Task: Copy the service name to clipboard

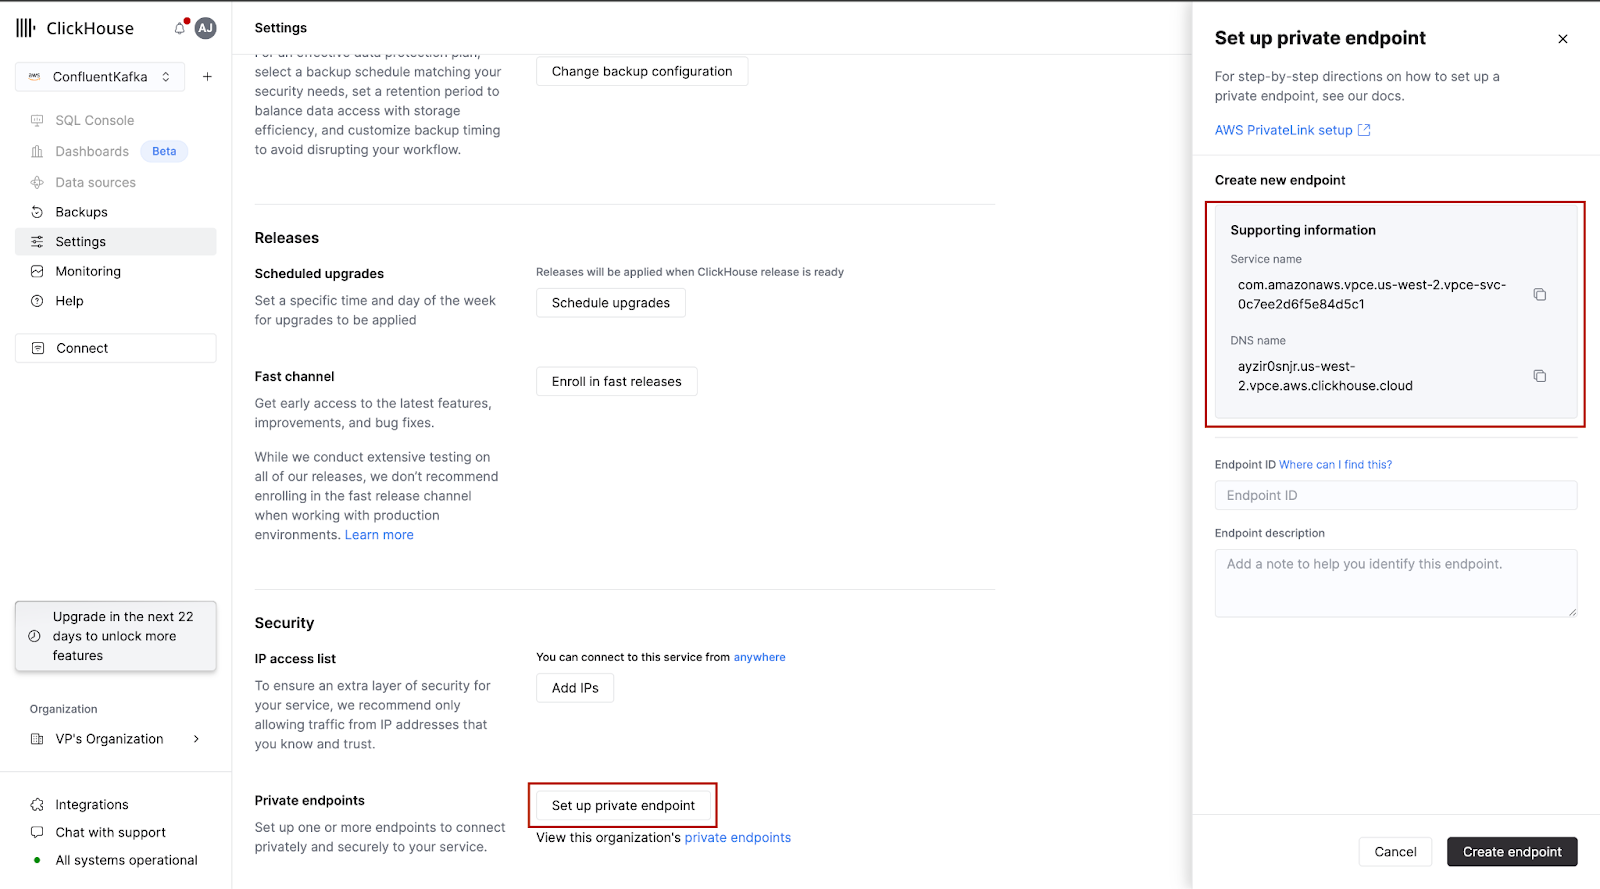Action: (1539, 295)
